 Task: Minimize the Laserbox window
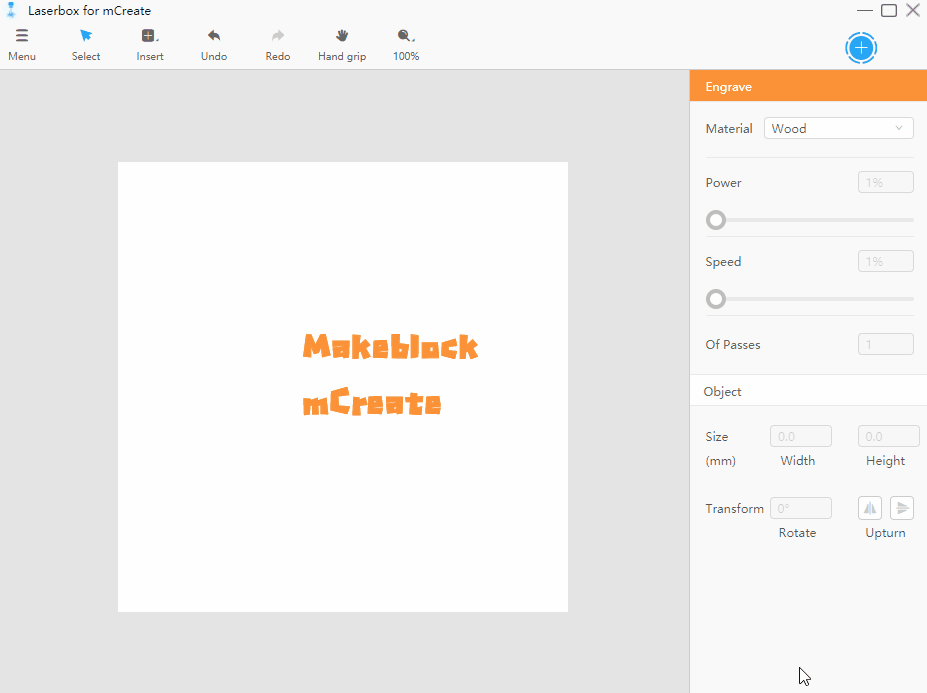(864, 10)
